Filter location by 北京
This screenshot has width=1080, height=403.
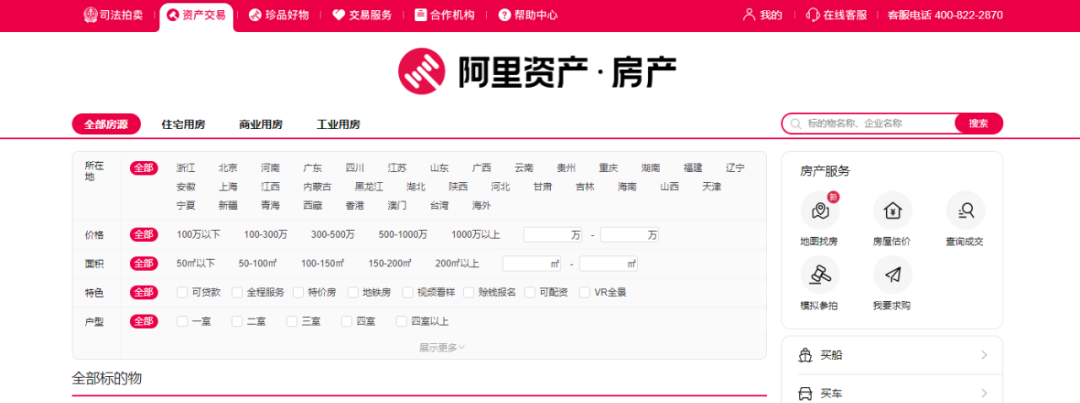[x=228, y=168]
